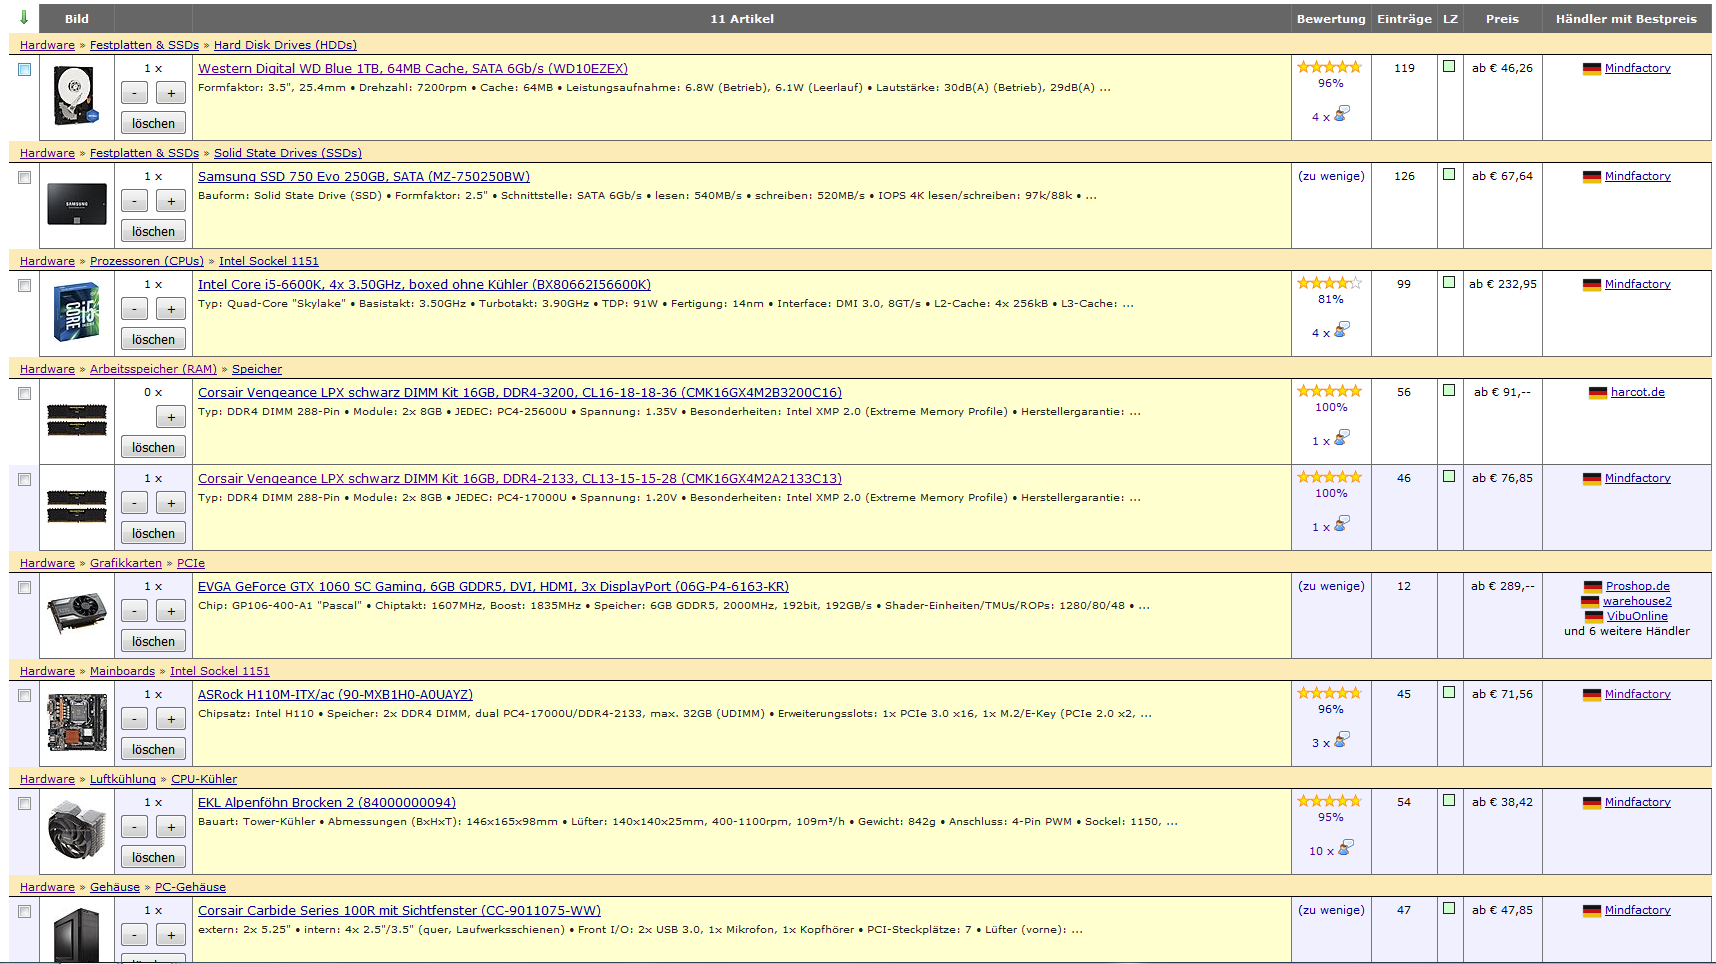The width and height of the screenshot is (1716, 964).
Task: Select the Samsung SSD 750 Evo row checkbox
Action: tap(24, 177)
